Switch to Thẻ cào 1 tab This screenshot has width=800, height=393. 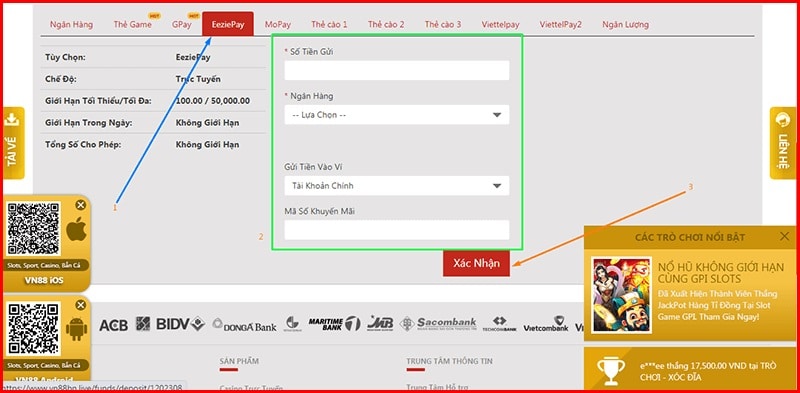pyautogui.click(x=329, y=24)
